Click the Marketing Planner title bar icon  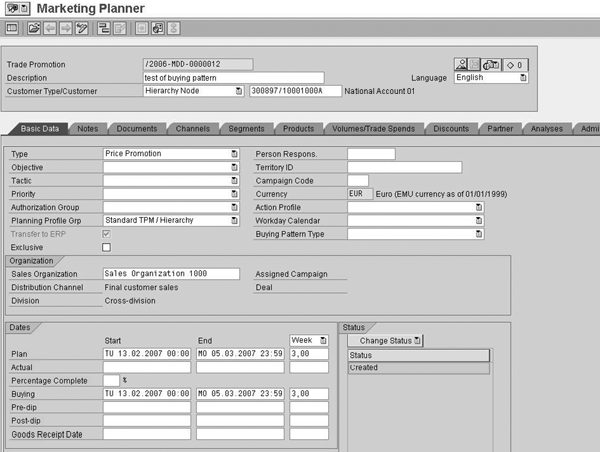click(x=15, y=8)
